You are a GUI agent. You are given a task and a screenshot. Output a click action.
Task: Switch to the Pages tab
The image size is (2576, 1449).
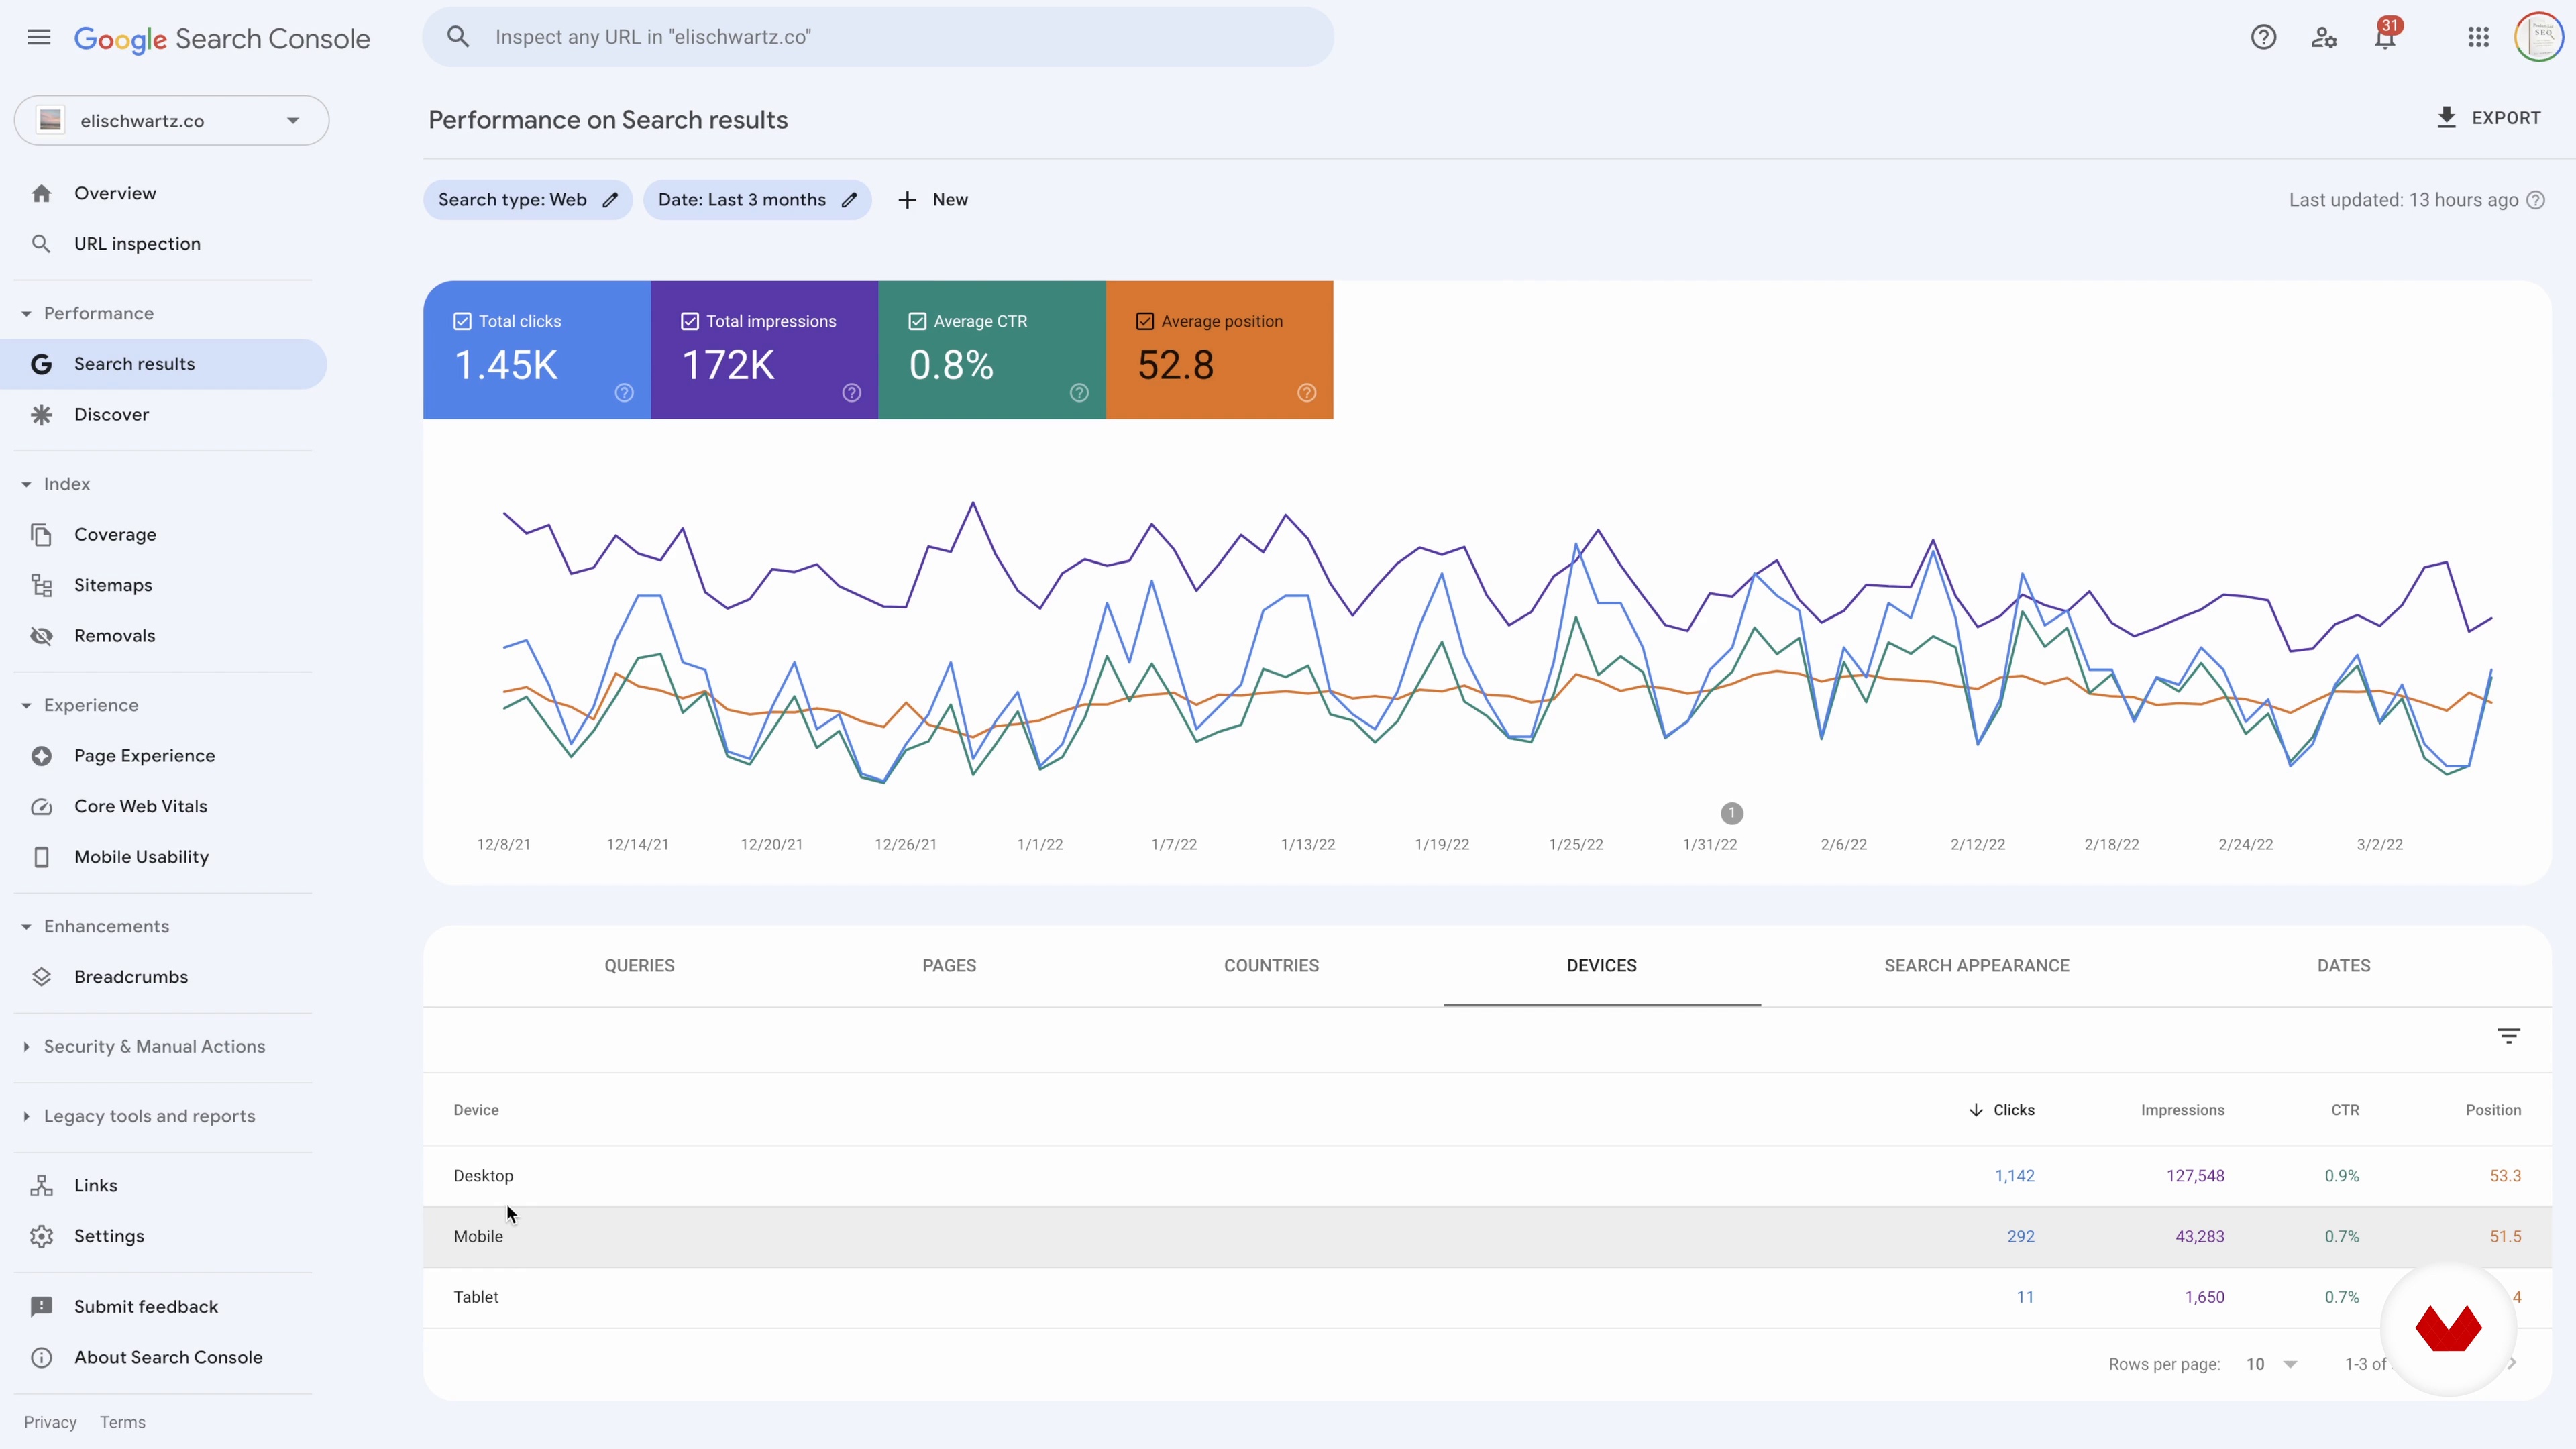(949, 966)
